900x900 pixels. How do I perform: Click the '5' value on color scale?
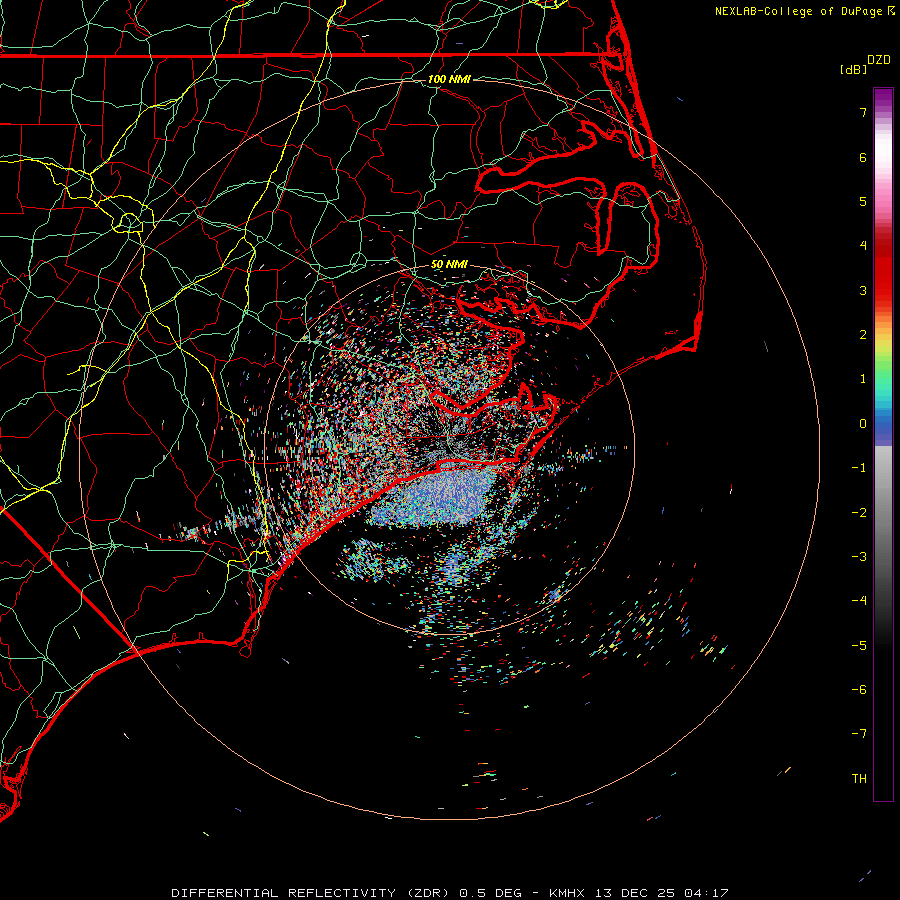tap(863, 201)
